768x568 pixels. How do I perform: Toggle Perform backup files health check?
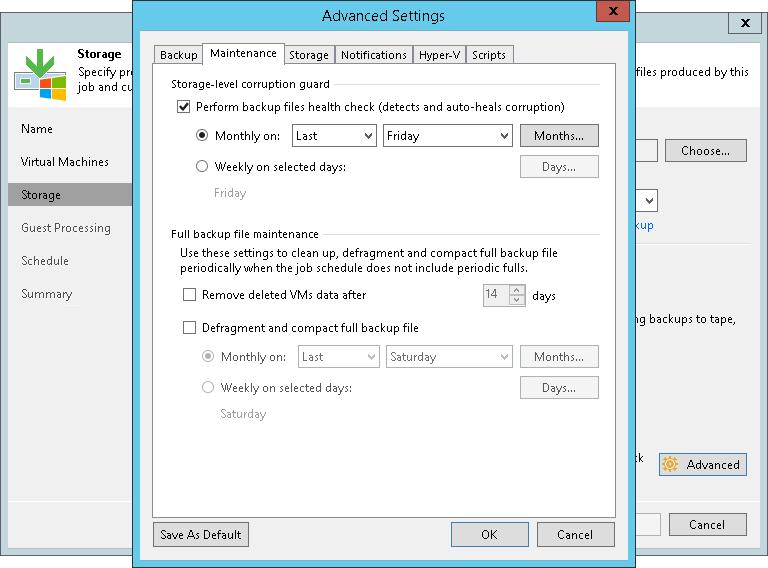[184, 107]
